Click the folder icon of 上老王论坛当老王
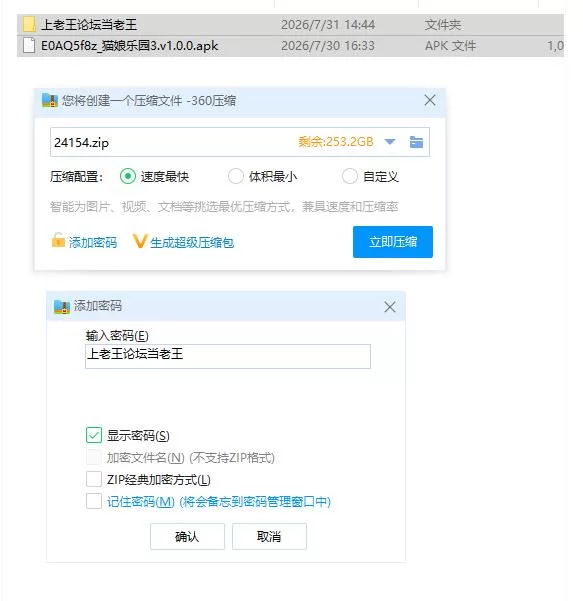This screenshot has width=583, height=601. (29, 24)
